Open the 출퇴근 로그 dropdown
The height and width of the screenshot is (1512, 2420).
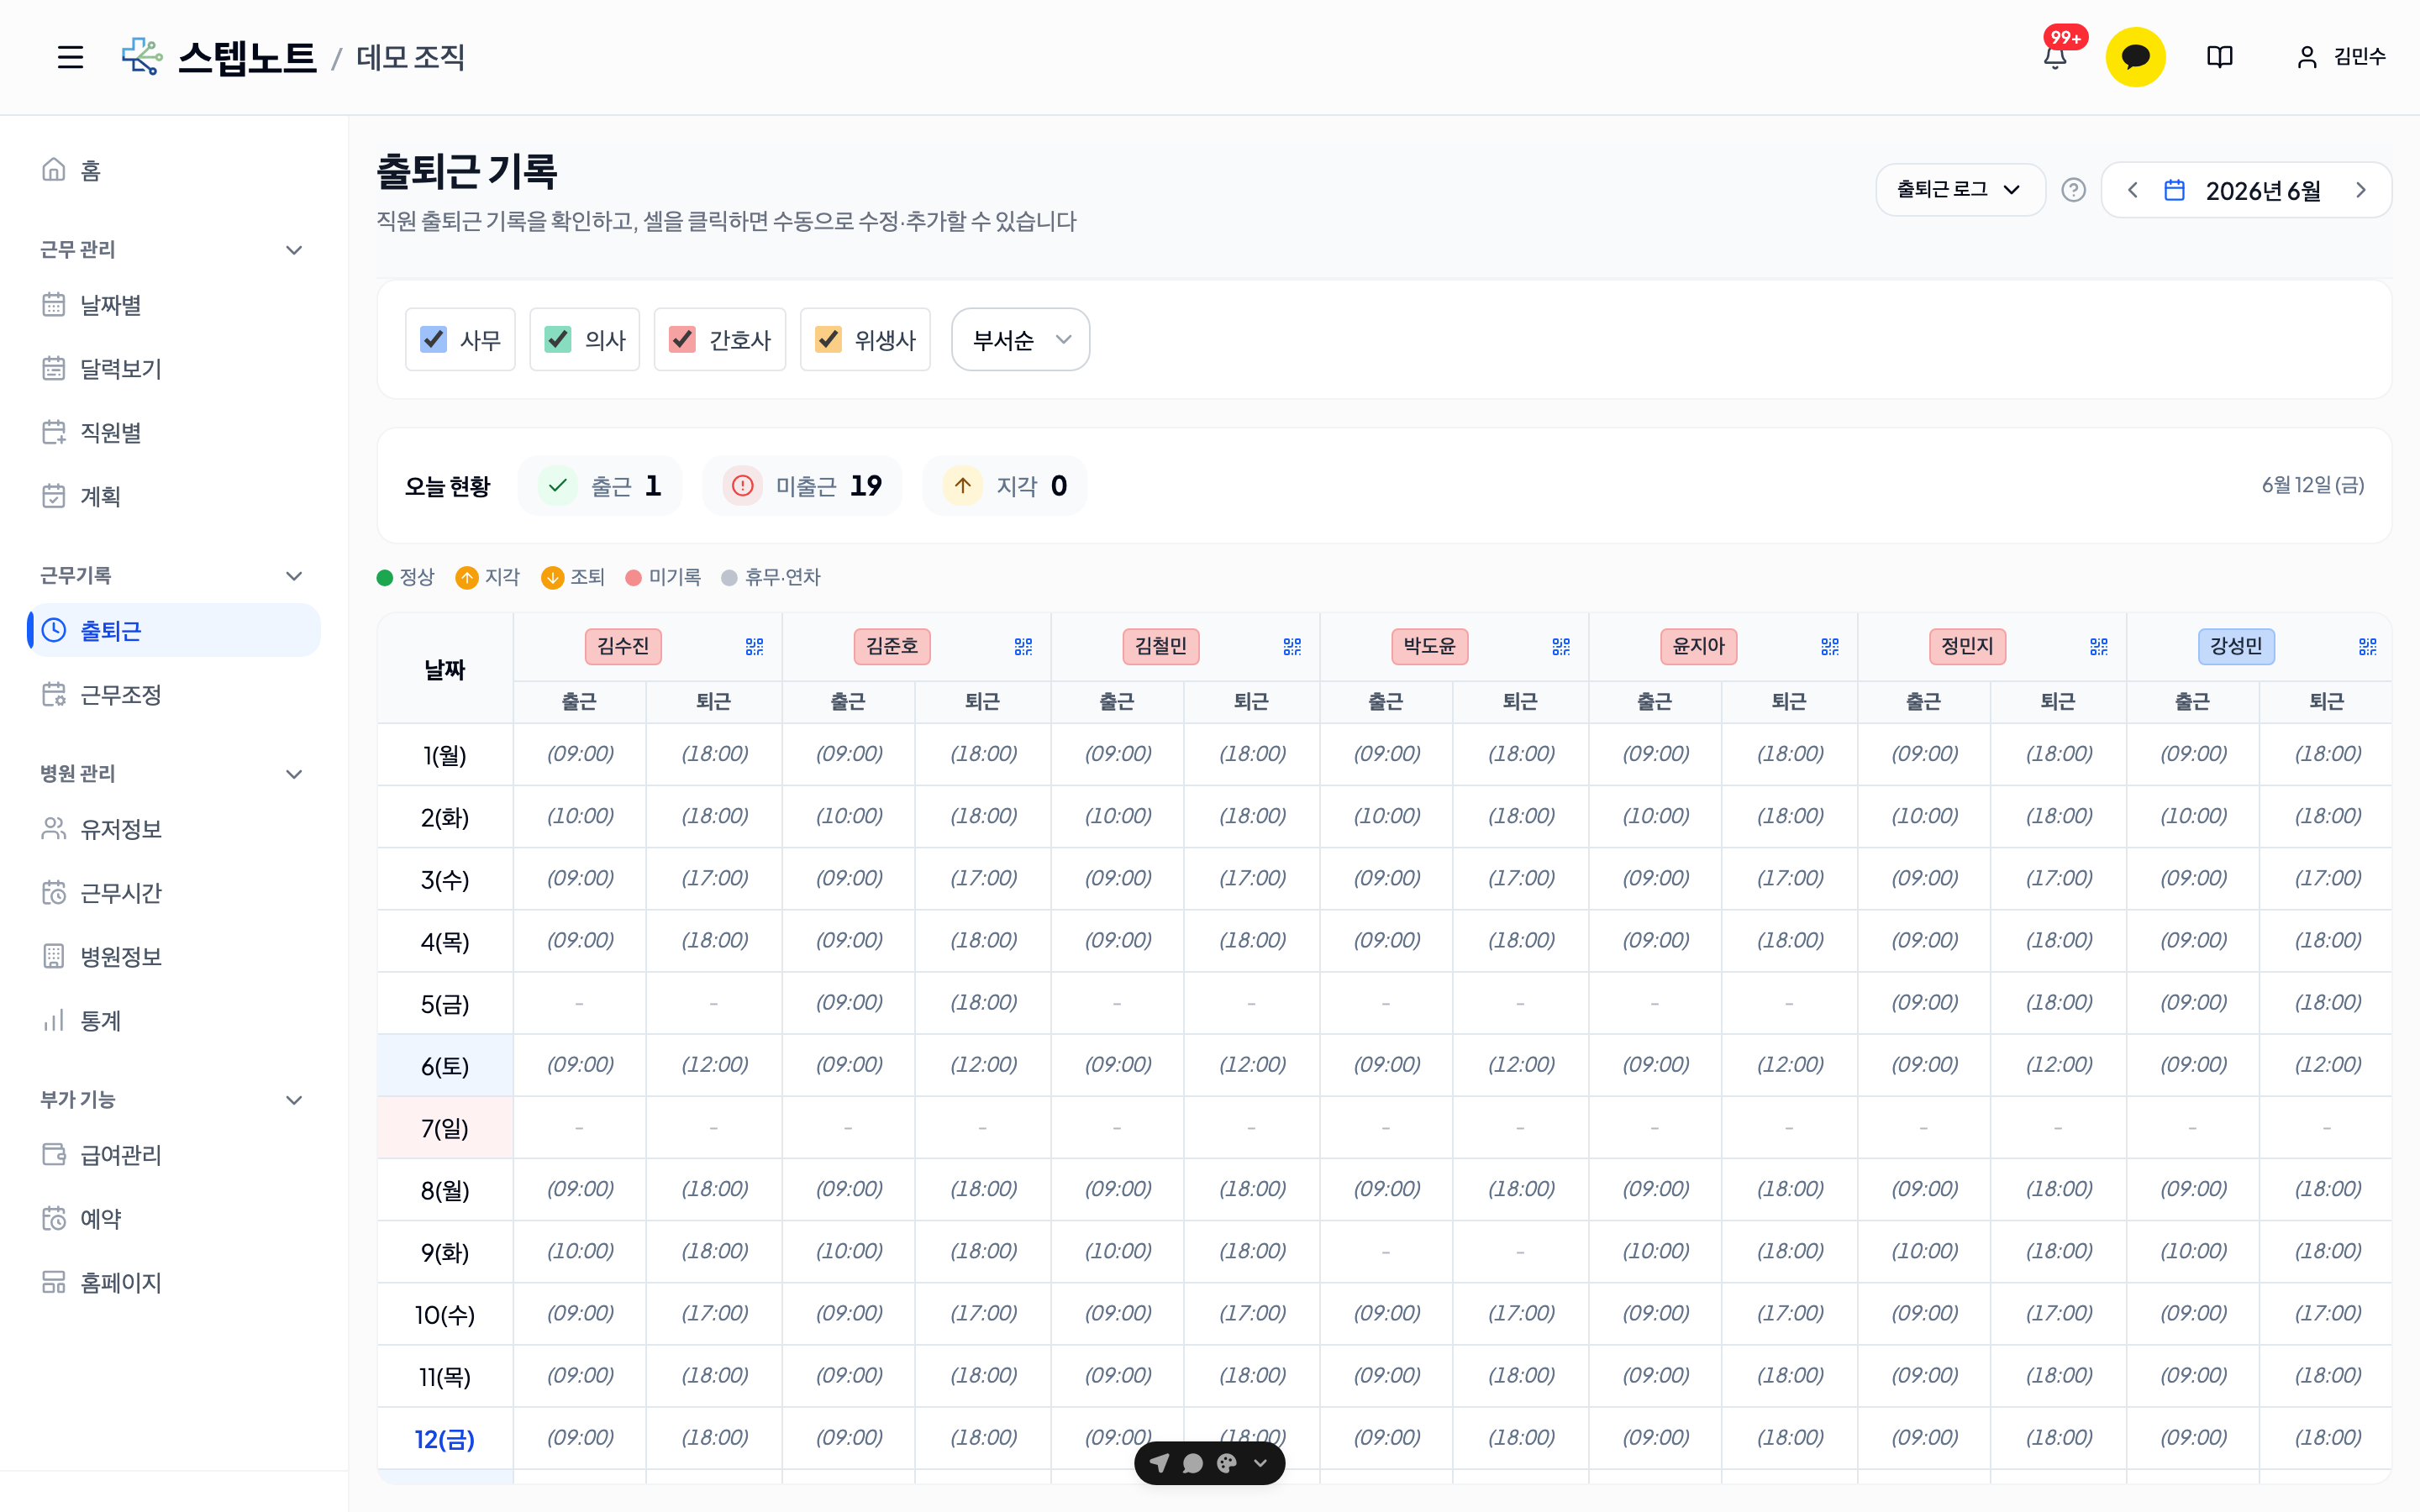tap(1960, 190)
